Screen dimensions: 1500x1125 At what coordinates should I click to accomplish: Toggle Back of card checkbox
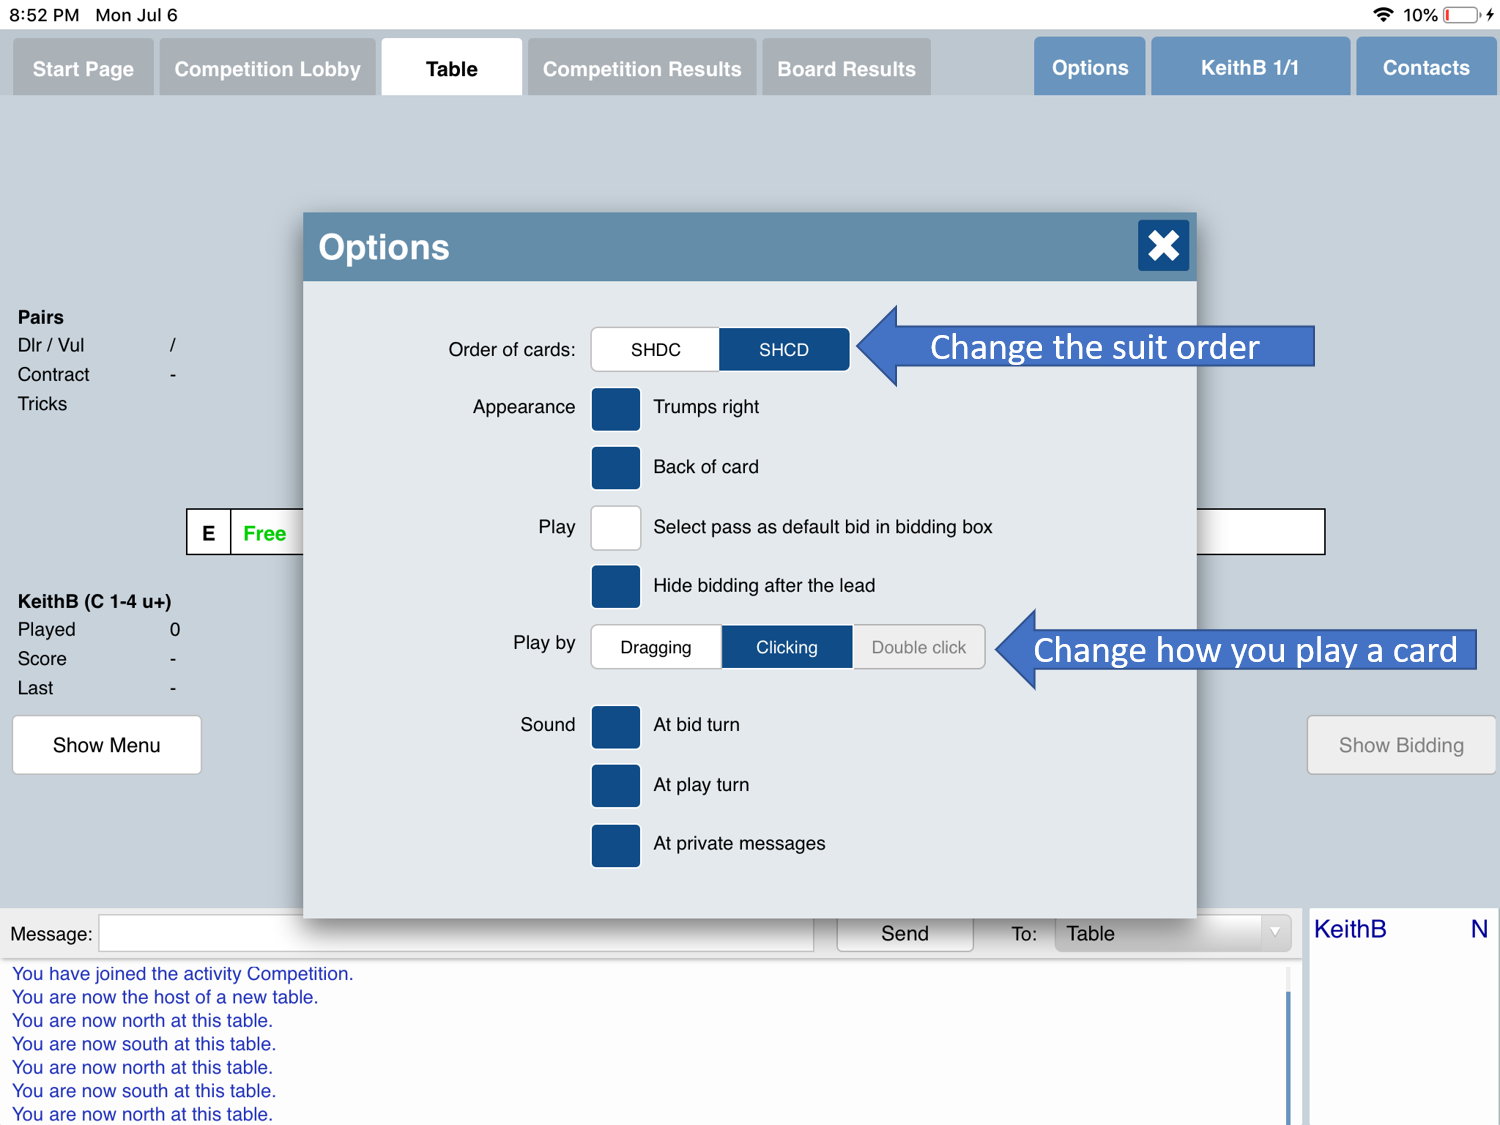click(616, 468)
